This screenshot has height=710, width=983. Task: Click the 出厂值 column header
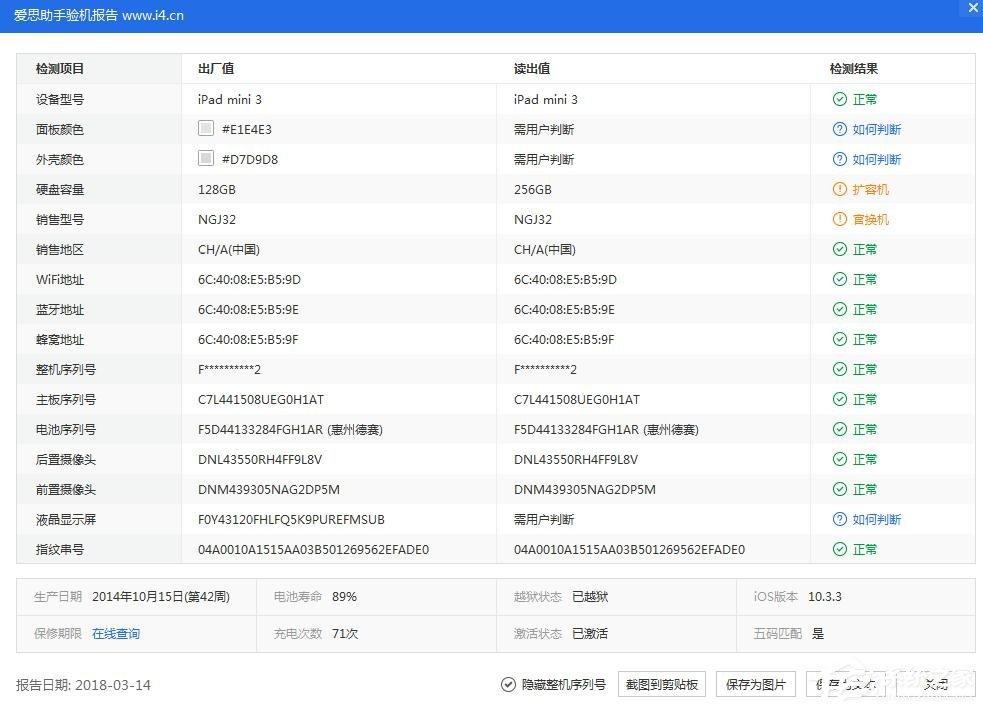[x=216, y=69]
